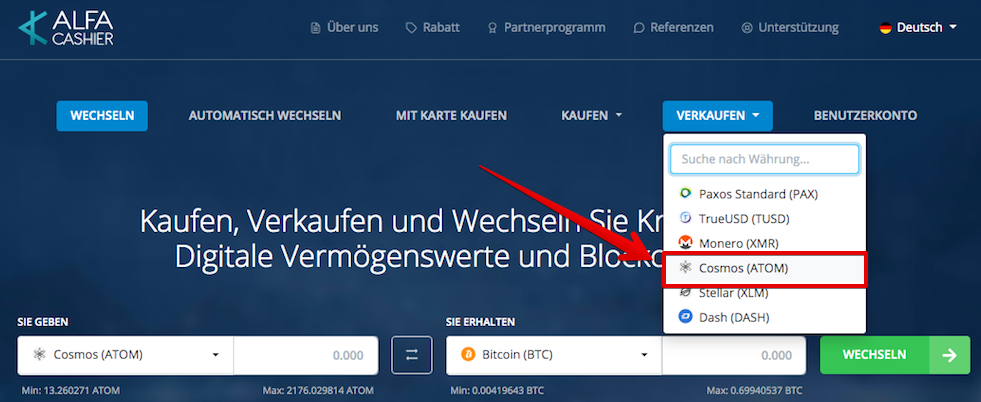
Task: Open the Sie Erhalten Bitcoin currency selector
Action: (x=554, y=355)
